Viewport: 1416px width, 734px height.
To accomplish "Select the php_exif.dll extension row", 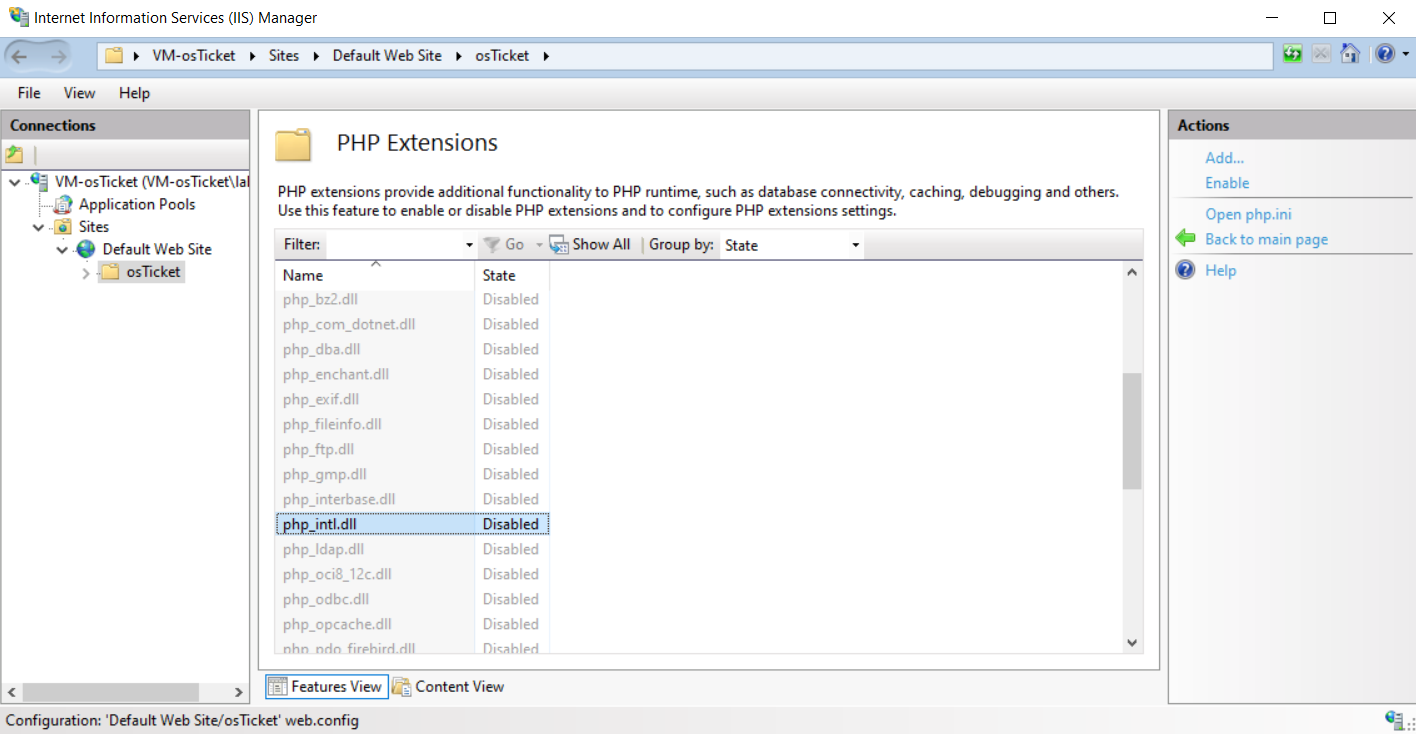I will pyautogui.click(x=412, y=399).
